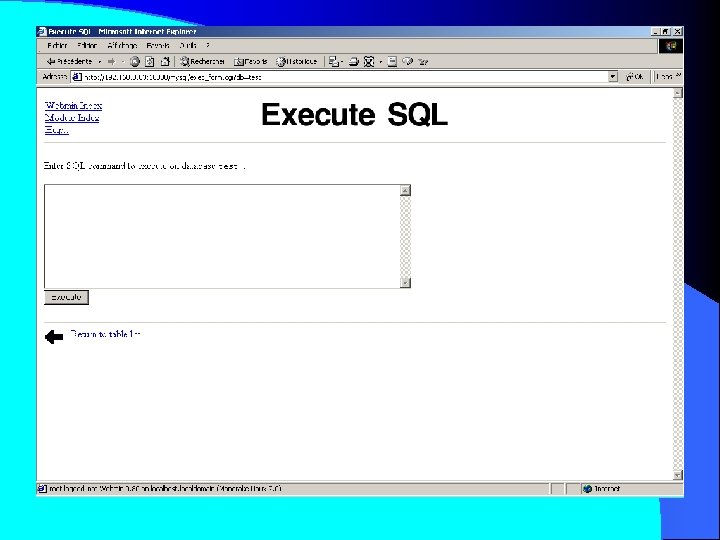Screen dimensions: 720x540
Task: Click the text area scroll down arrow
Action: (x=405, y=282)
